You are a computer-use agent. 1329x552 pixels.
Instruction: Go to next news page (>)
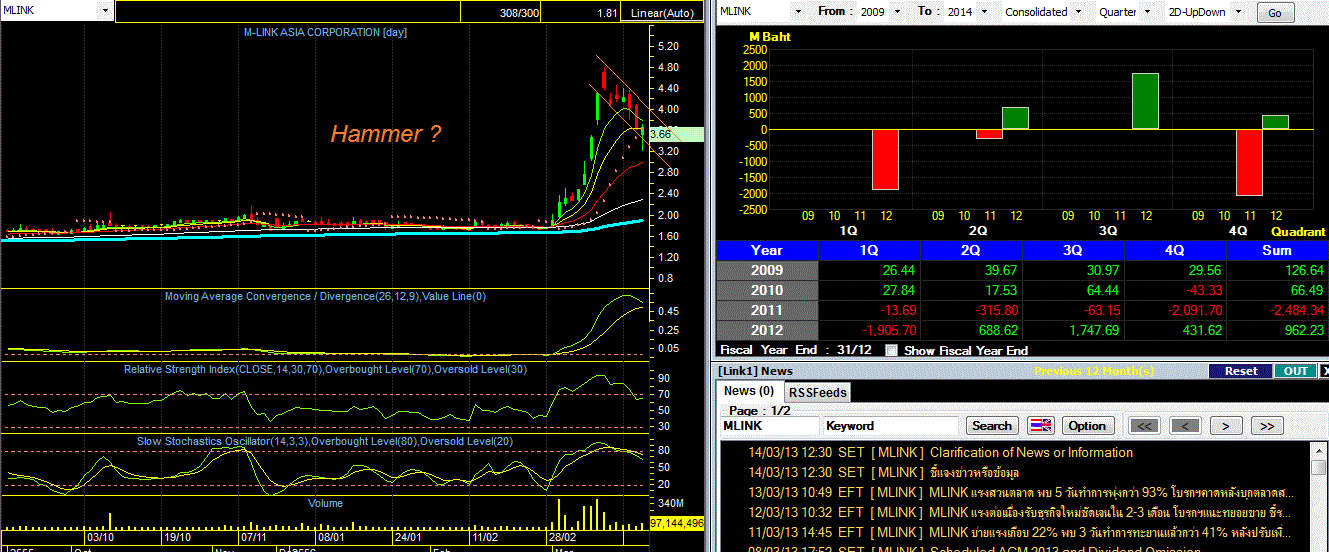point(1226,425)
